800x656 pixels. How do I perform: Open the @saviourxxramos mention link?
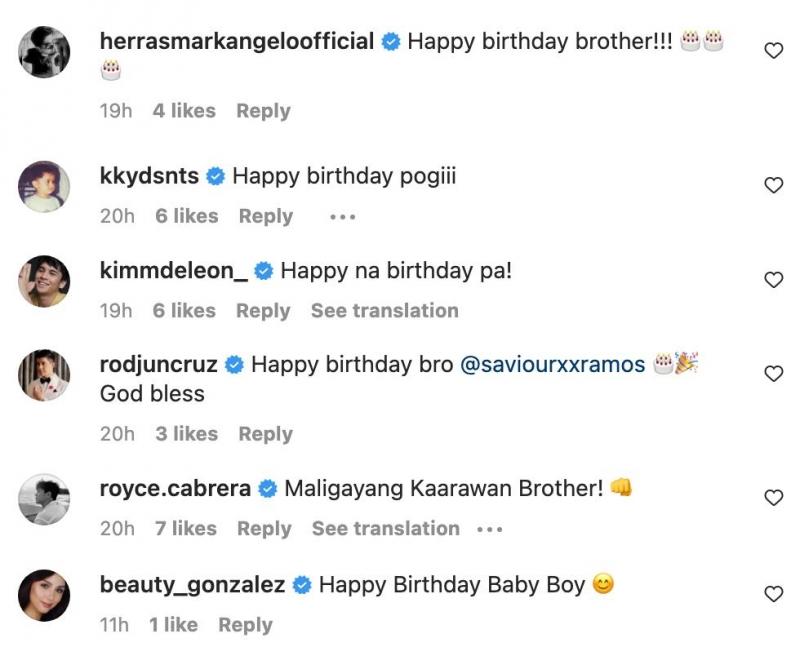[553, 365]
